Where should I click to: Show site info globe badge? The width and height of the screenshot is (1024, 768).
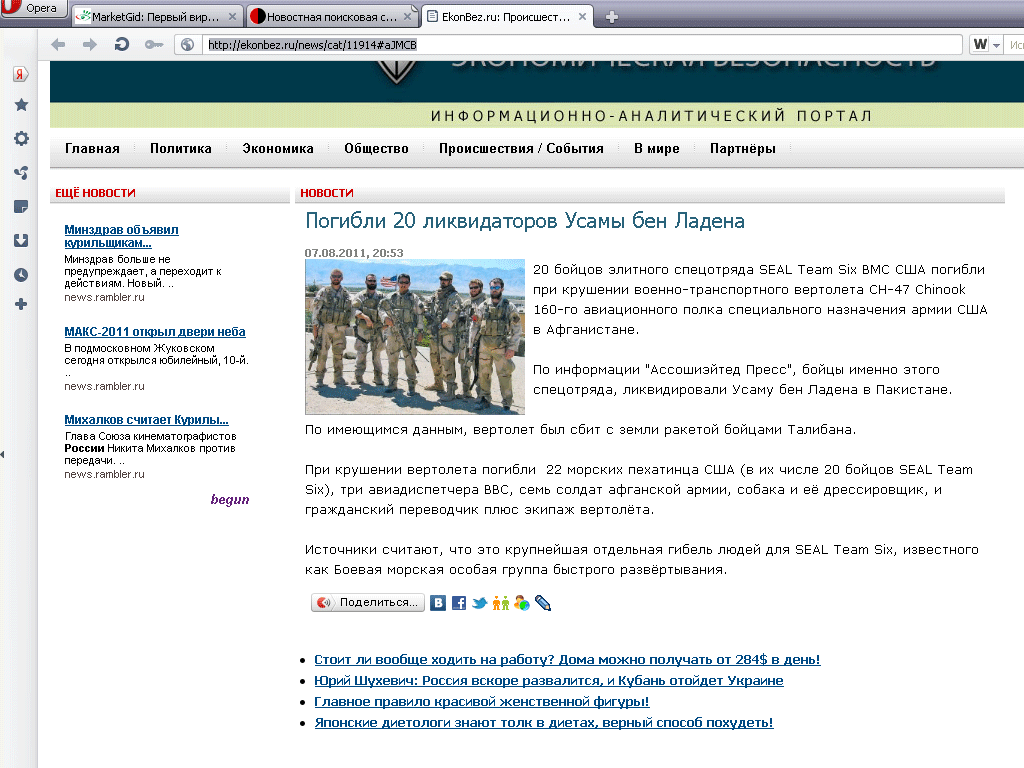click(188, 44)
